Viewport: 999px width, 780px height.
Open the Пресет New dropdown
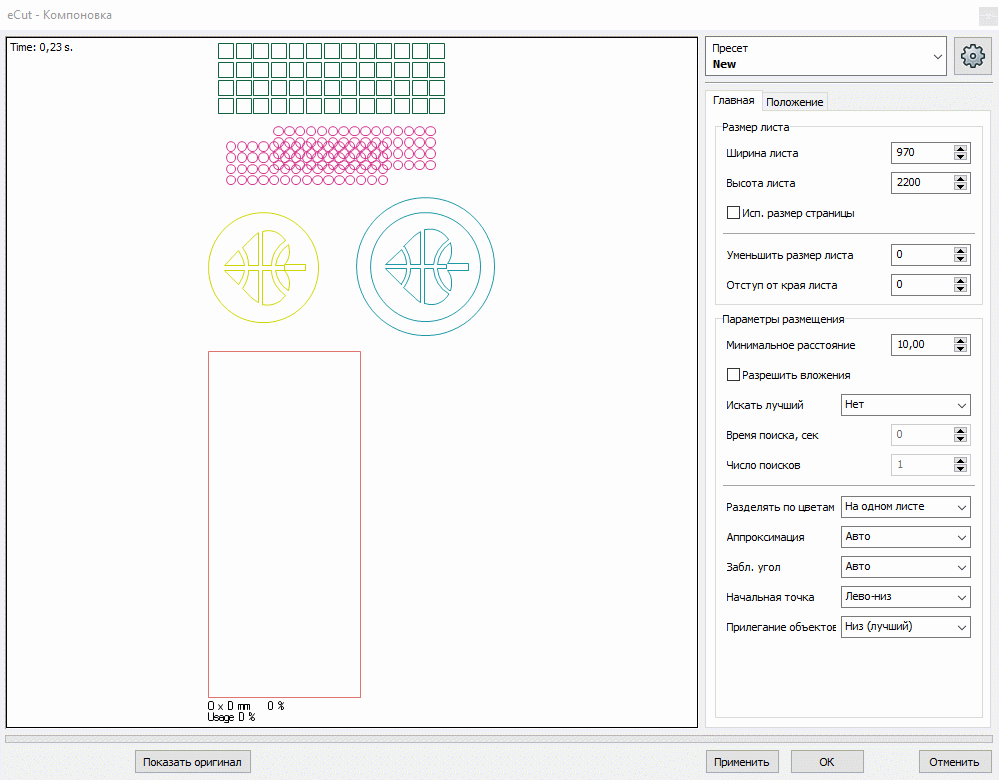pyautogui.click(x=826, y=56)
